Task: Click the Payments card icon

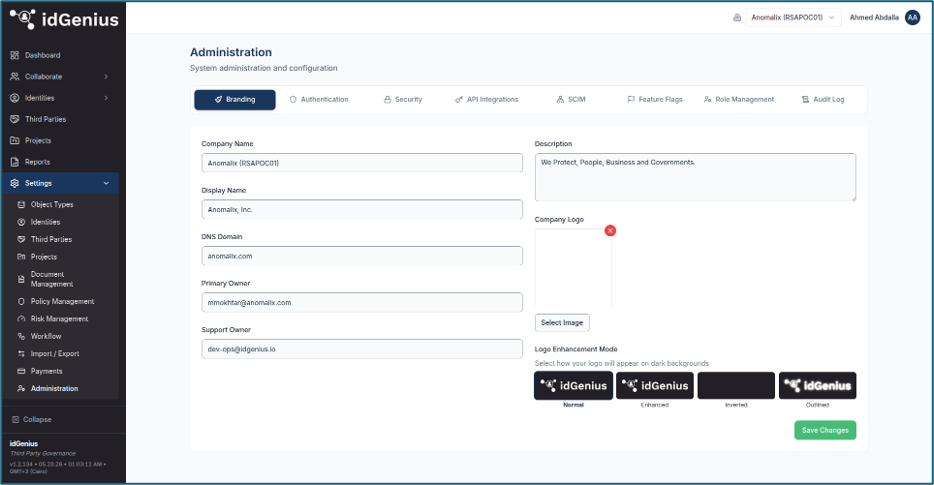Action: pos(21,371)
